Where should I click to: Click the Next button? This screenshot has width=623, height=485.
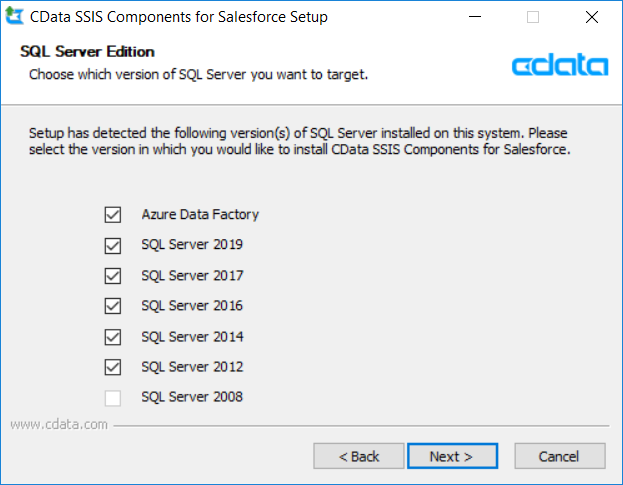tap(452, 456)
